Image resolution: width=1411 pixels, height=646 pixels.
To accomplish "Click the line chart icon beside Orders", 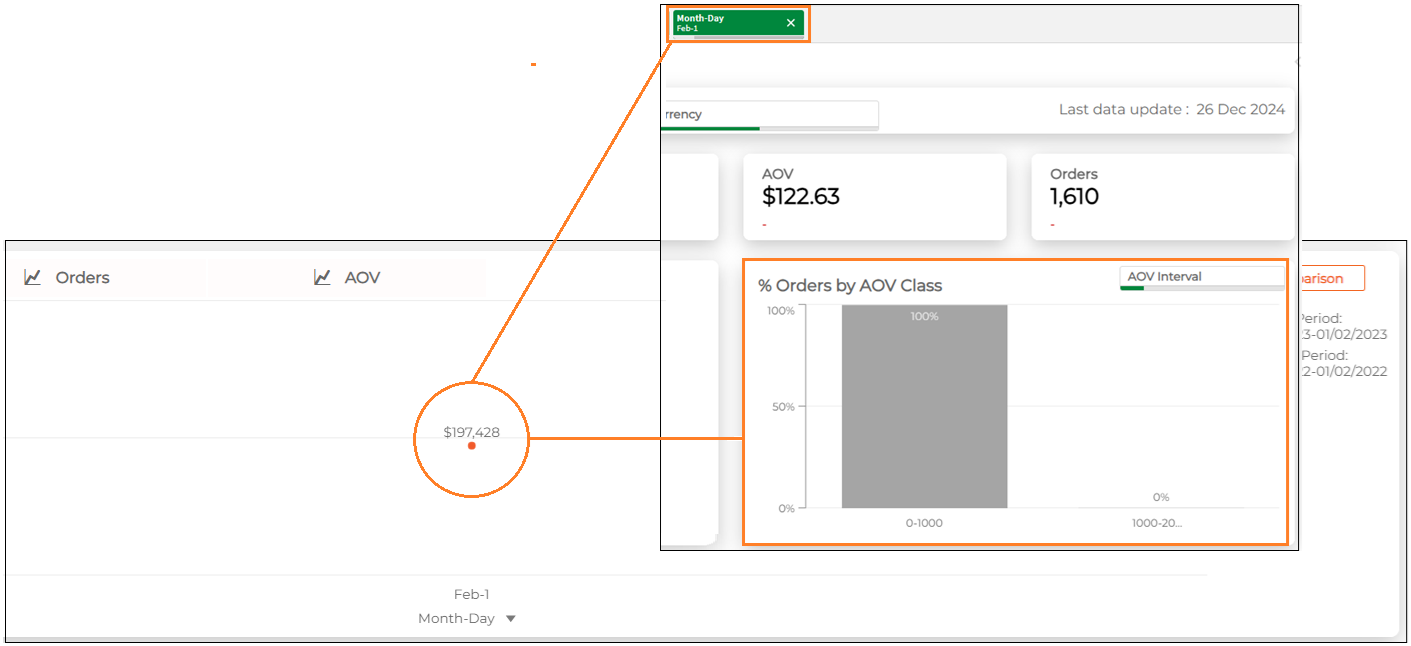I will point(33,278).
